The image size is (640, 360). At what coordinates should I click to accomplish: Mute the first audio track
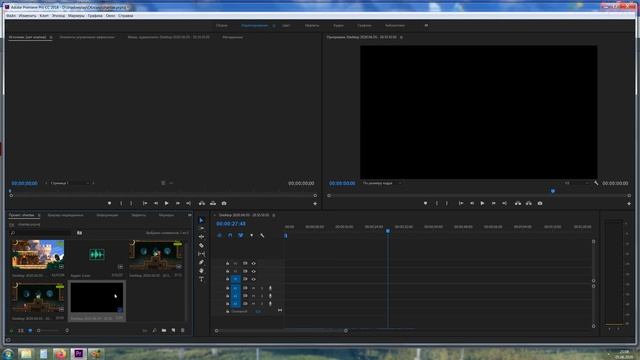point(253,288)
